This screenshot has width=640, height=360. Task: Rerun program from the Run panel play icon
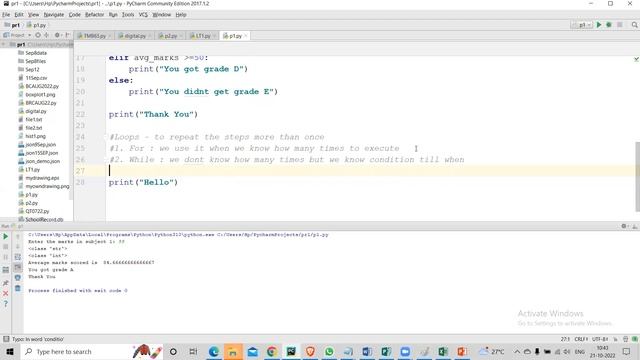[x=6, y=236]
